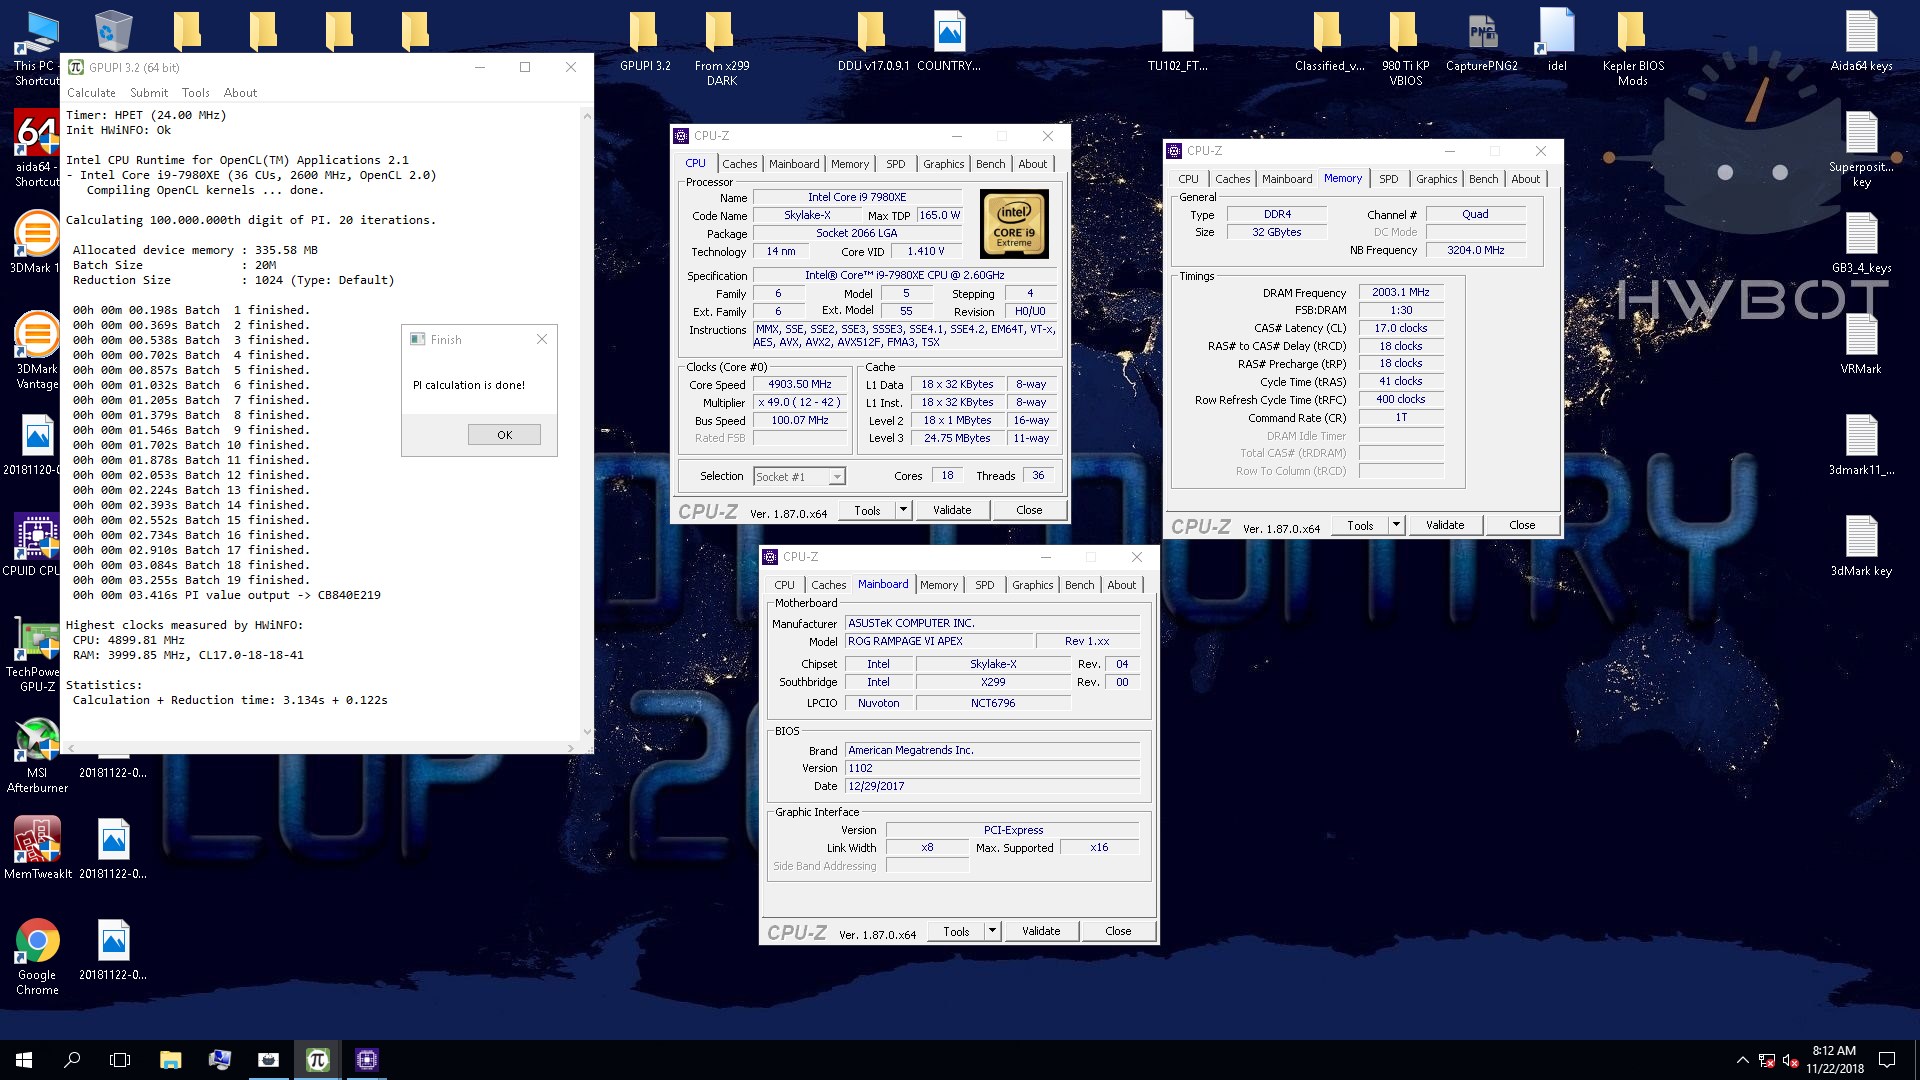Click Close in the Memory CPU-Z window

pyautogui.click(x=1522, y=525)
